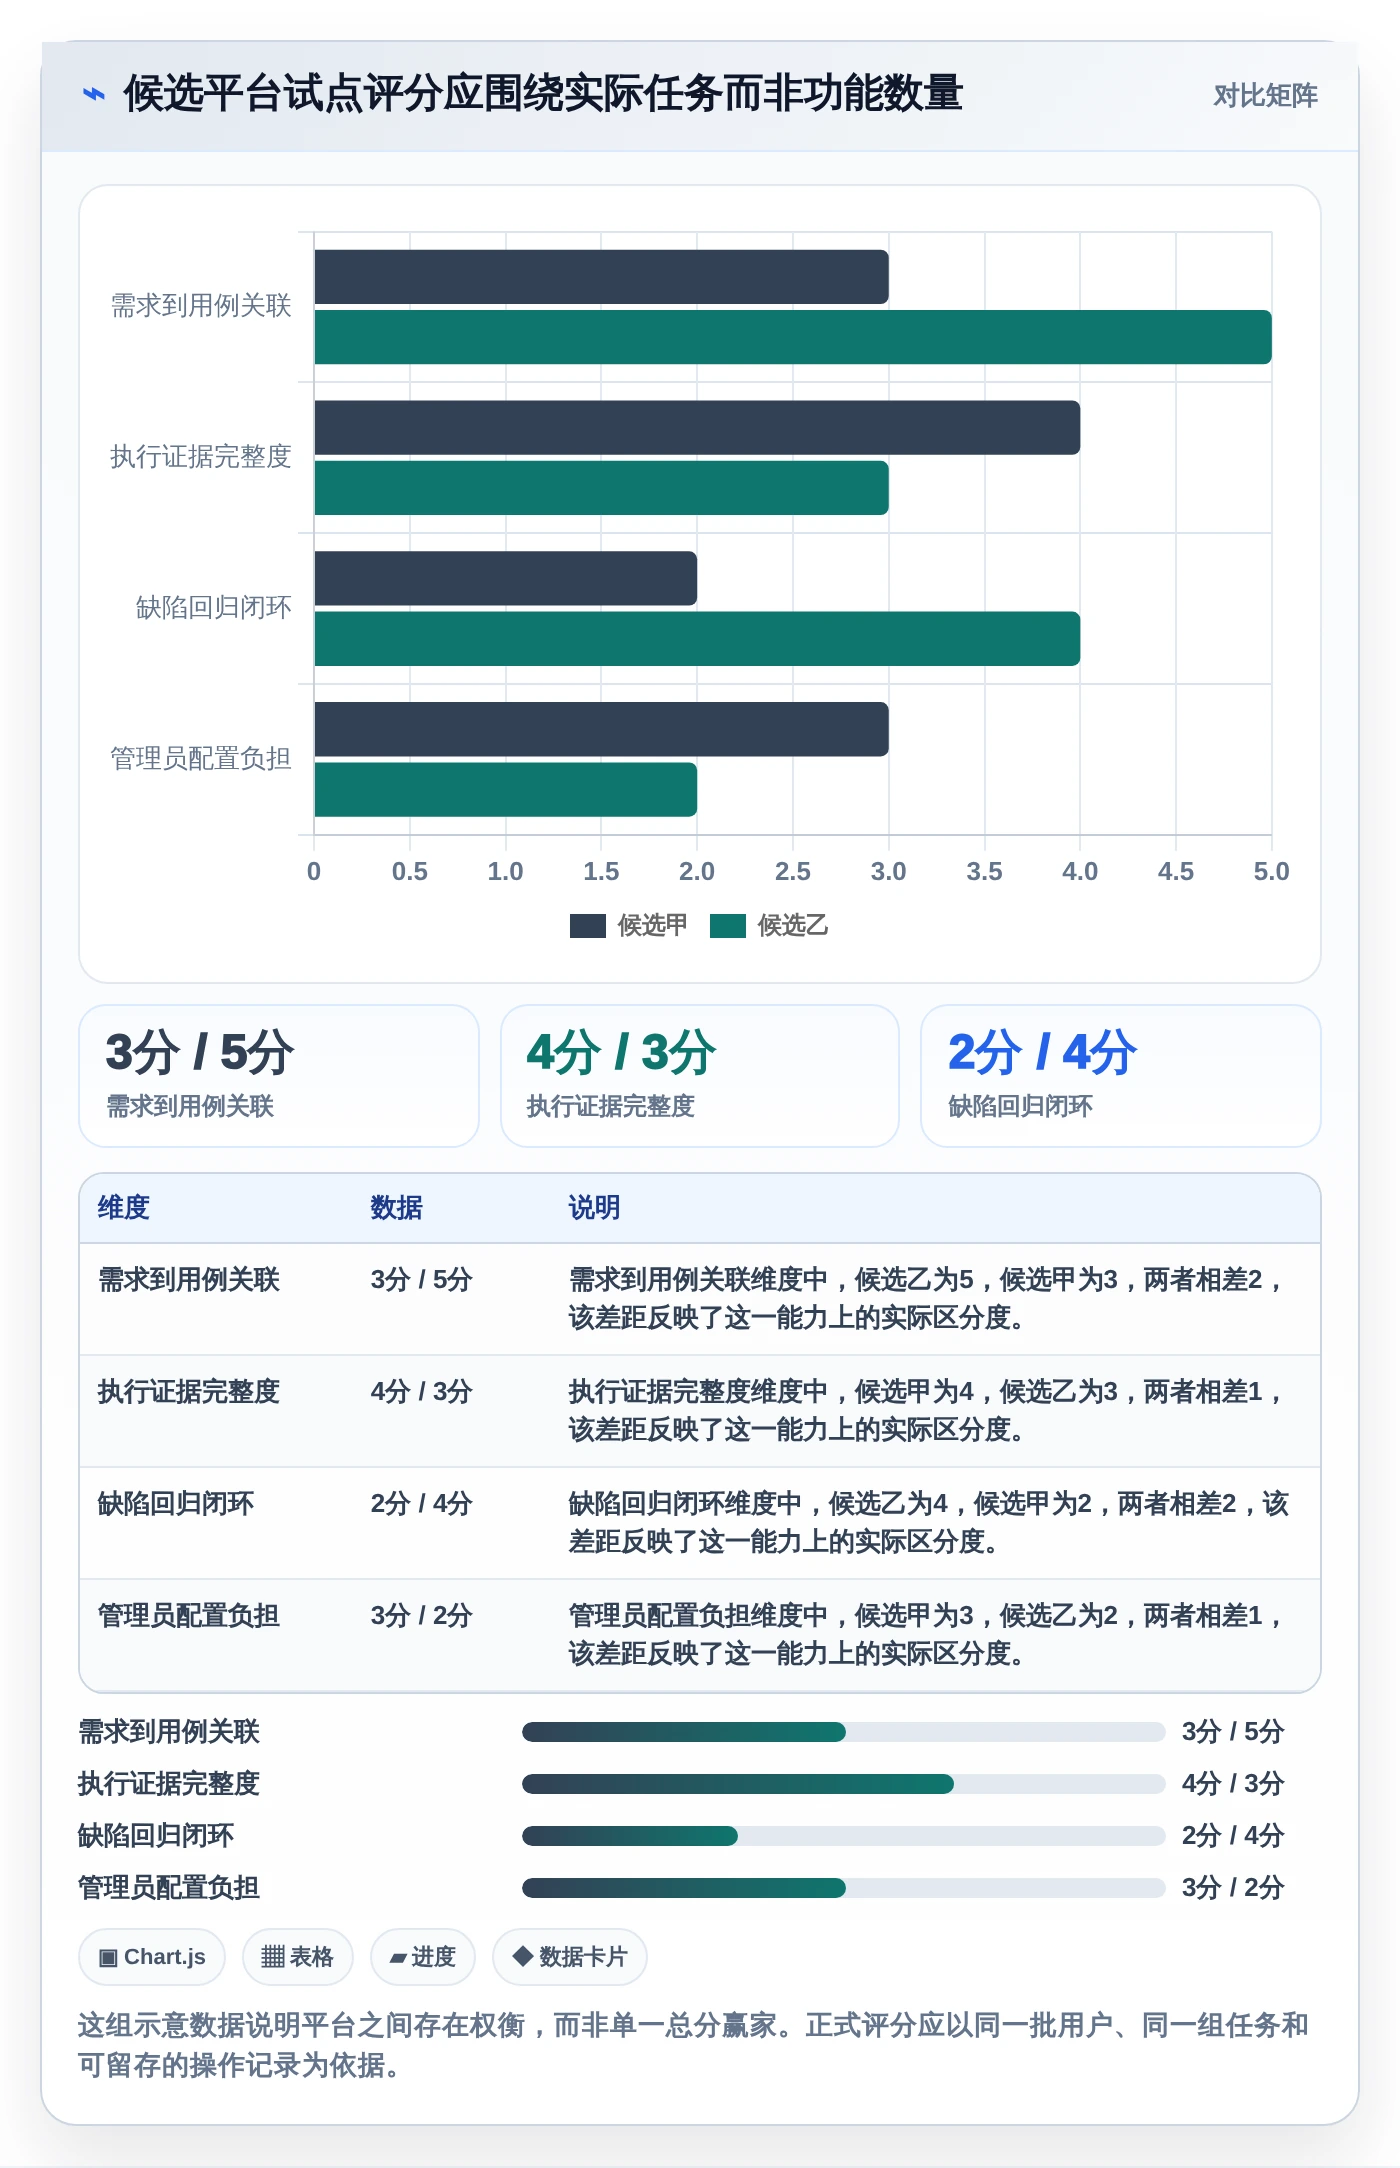
Task: Click the 4分 / 3分 table cell
Action: 421,1392
